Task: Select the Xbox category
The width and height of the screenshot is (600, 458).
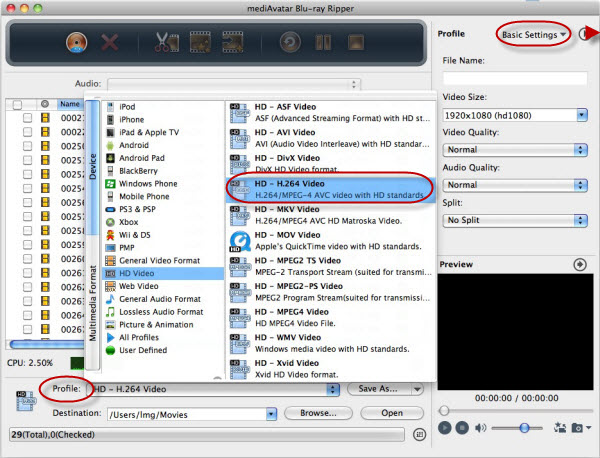Action: coord(163,222)
